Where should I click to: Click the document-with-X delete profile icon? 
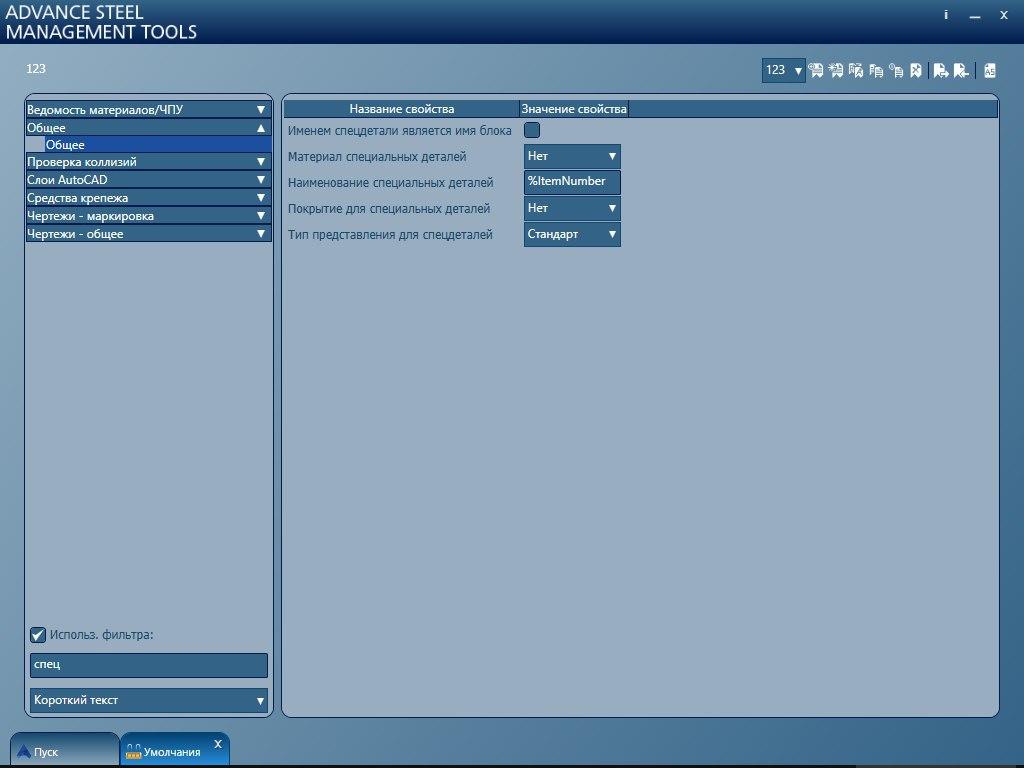coord(915,70)
